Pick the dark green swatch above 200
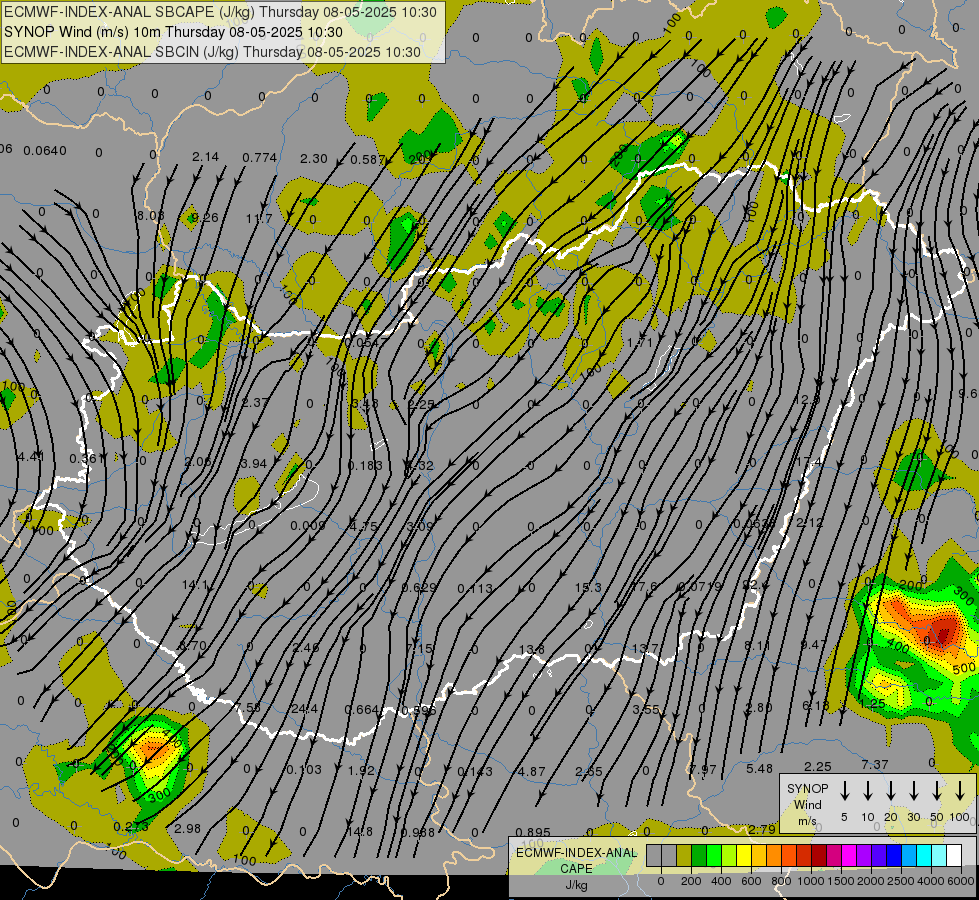The width and height of the screenshot is (979, 900). 699,856
